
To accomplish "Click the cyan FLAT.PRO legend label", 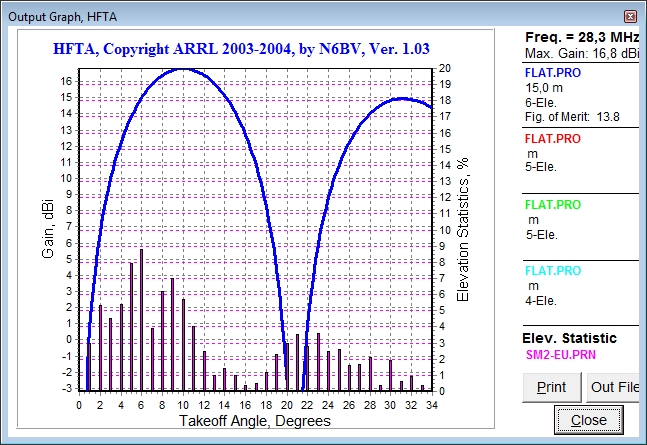I will coord(553,271).
